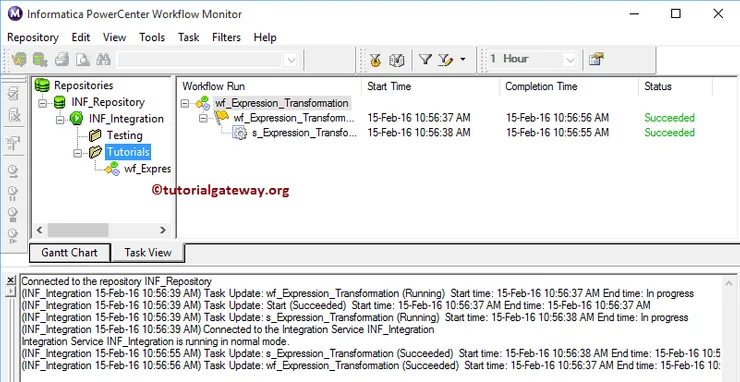Click the clock with arrow icon in left toolbar
The image size is (740, 382).
[14, 172]
